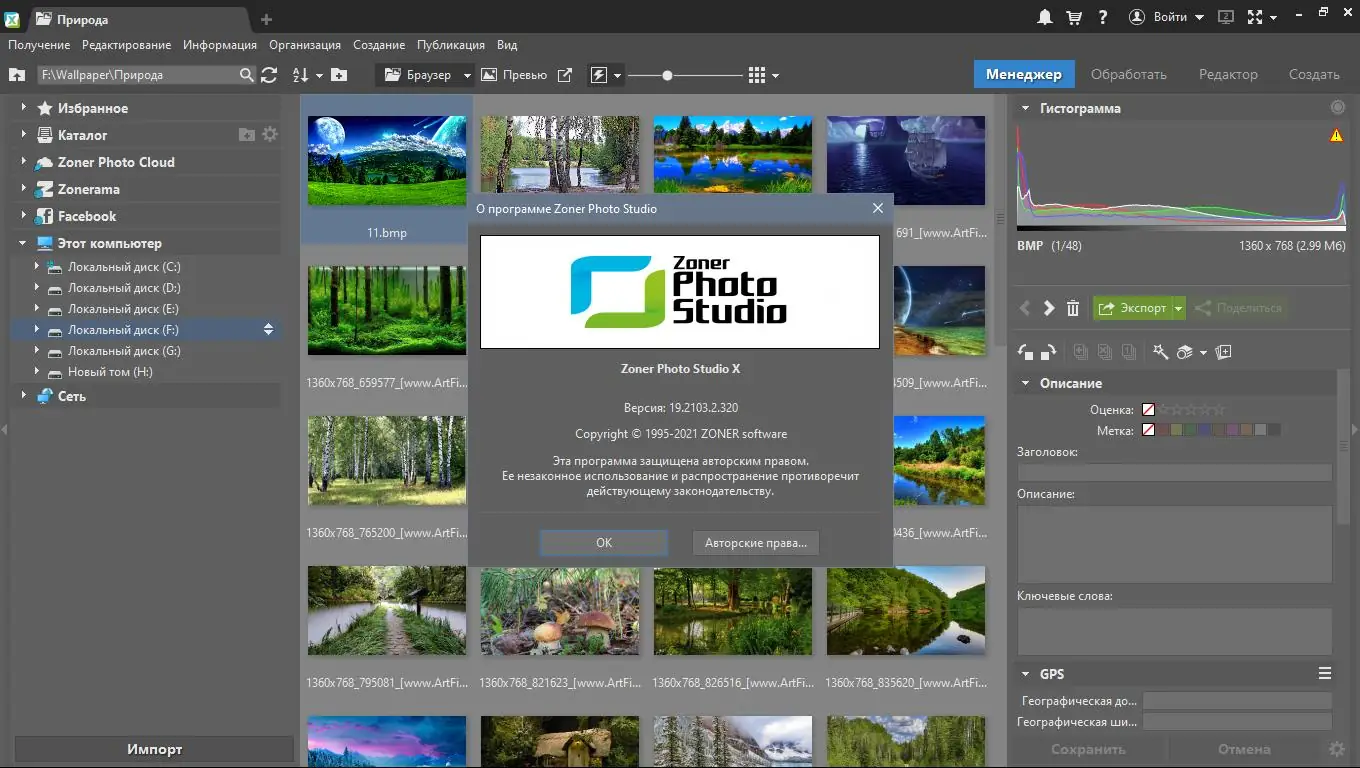
Task: Switch to the Редактор tab
Action: (x=1228, y=73)
